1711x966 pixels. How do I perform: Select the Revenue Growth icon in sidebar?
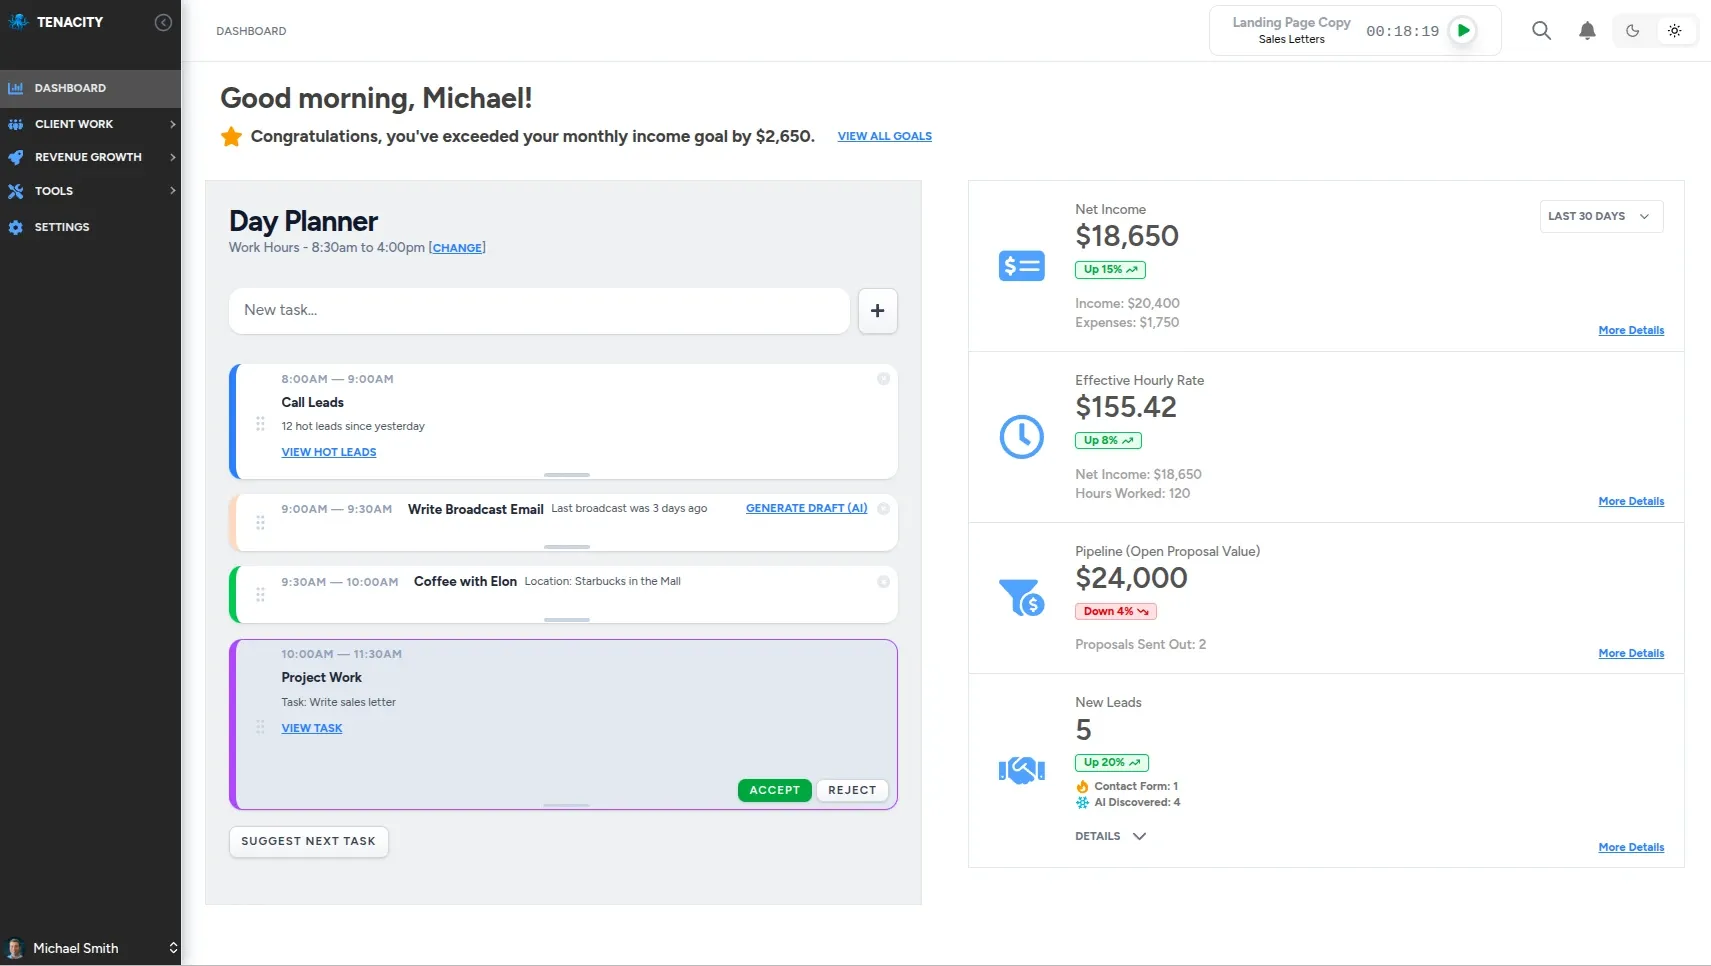[16, 157]
